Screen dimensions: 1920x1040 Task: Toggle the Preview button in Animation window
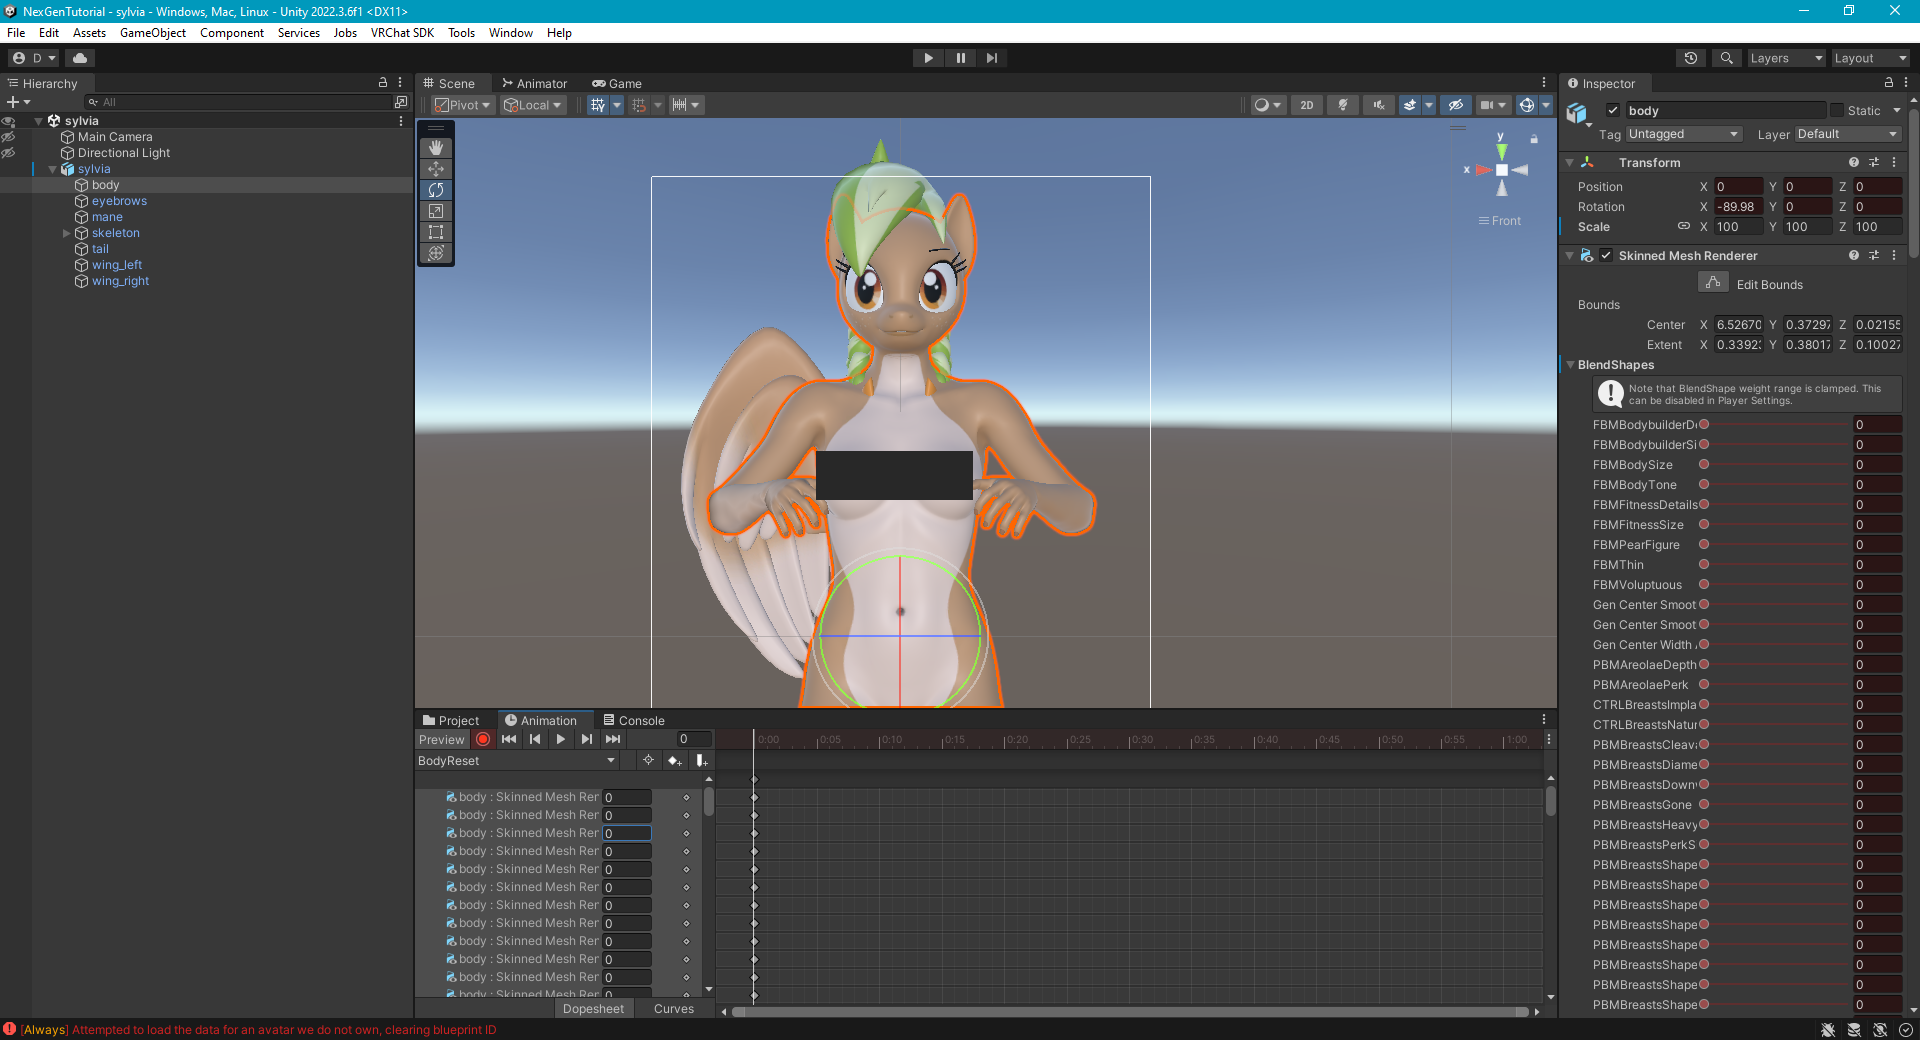(442, 739)
